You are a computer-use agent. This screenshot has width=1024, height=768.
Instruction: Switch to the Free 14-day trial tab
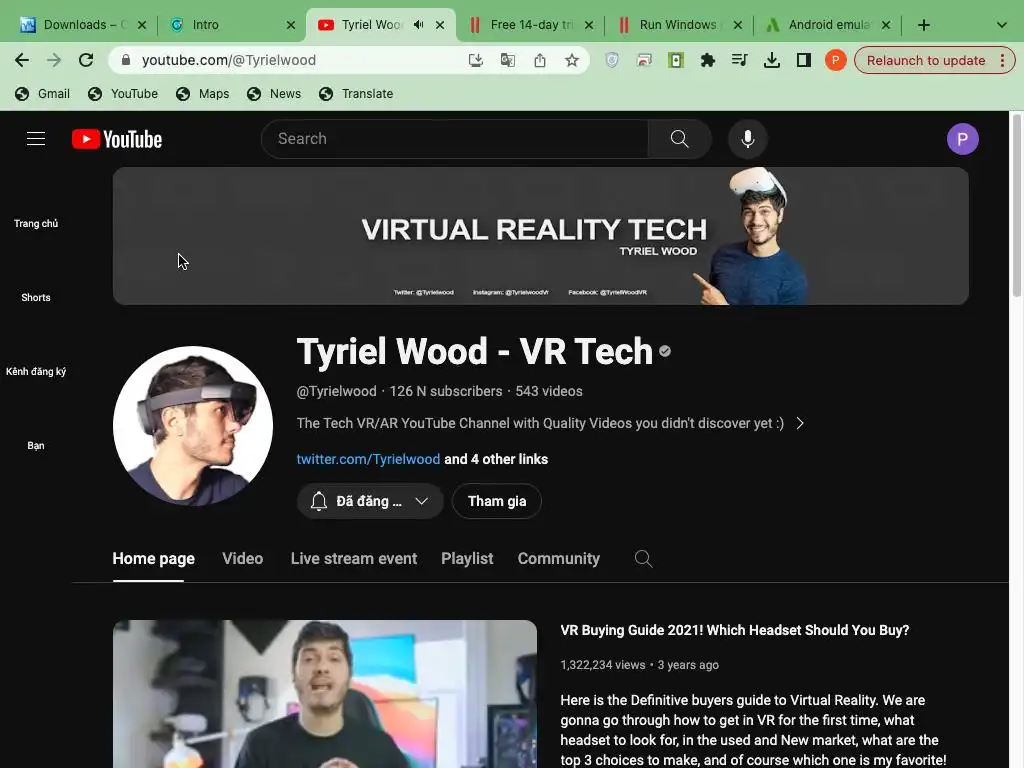531,25
